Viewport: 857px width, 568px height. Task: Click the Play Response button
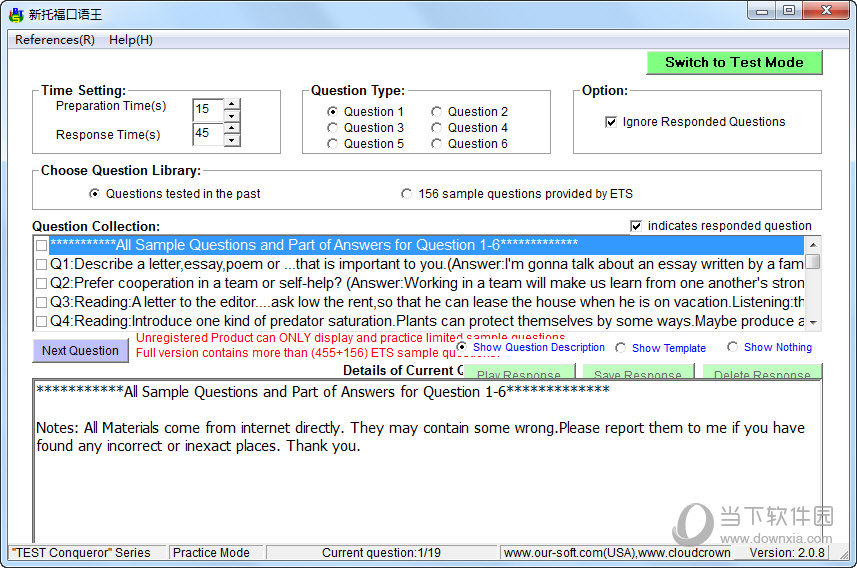click(519, 372)
